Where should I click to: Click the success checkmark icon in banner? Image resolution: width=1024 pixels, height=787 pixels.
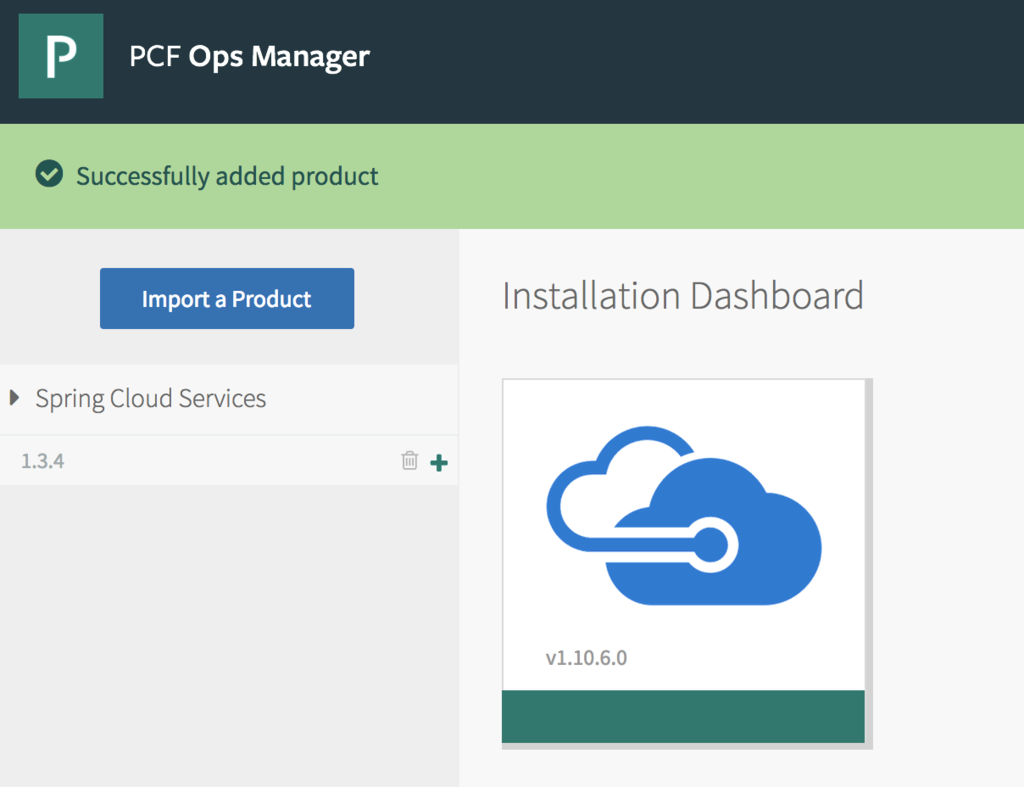(x=49, y=176)
